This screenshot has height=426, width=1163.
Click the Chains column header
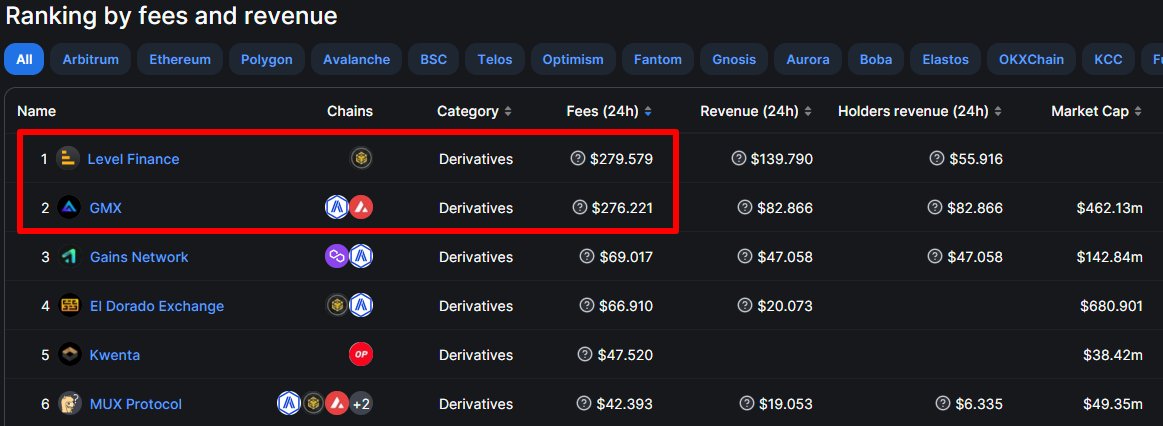click(350, 111)
